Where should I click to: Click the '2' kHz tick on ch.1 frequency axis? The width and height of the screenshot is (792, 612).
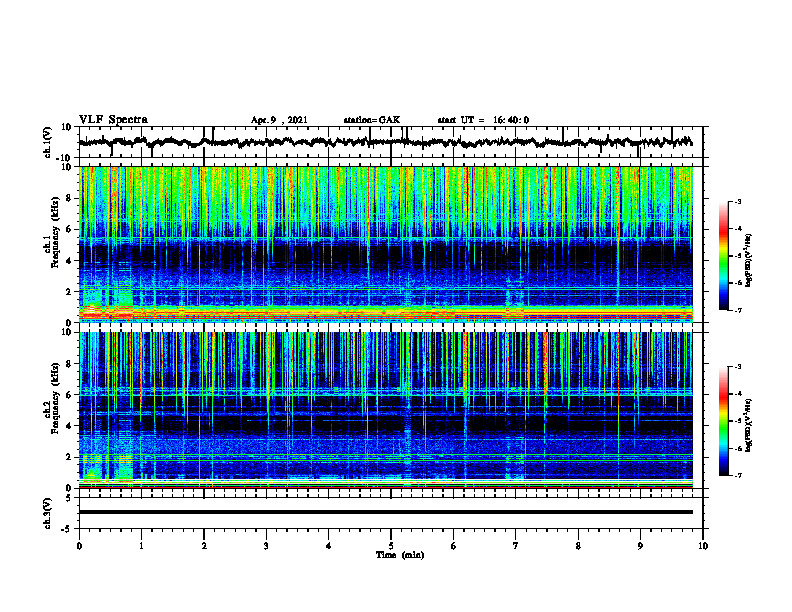click(70, 292)
